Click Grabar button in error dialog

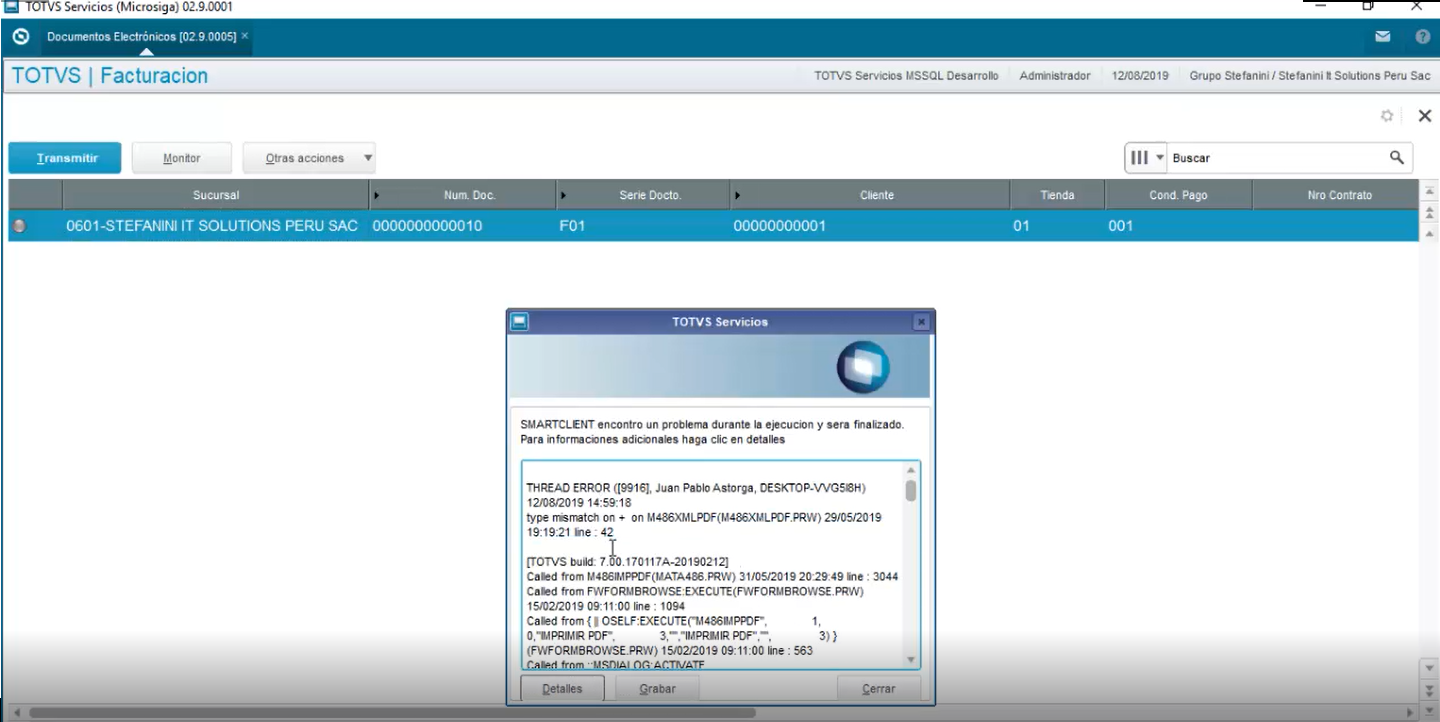(x=657, y=688)
